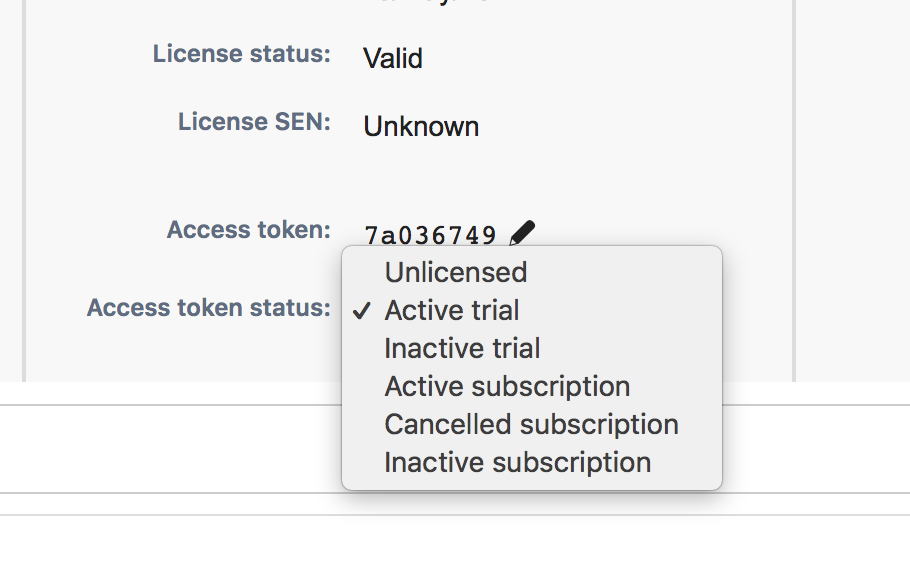The height and width of the screenshot is (578, 910).
Task: Click the License status value Valid
Action: click(393, 58)
